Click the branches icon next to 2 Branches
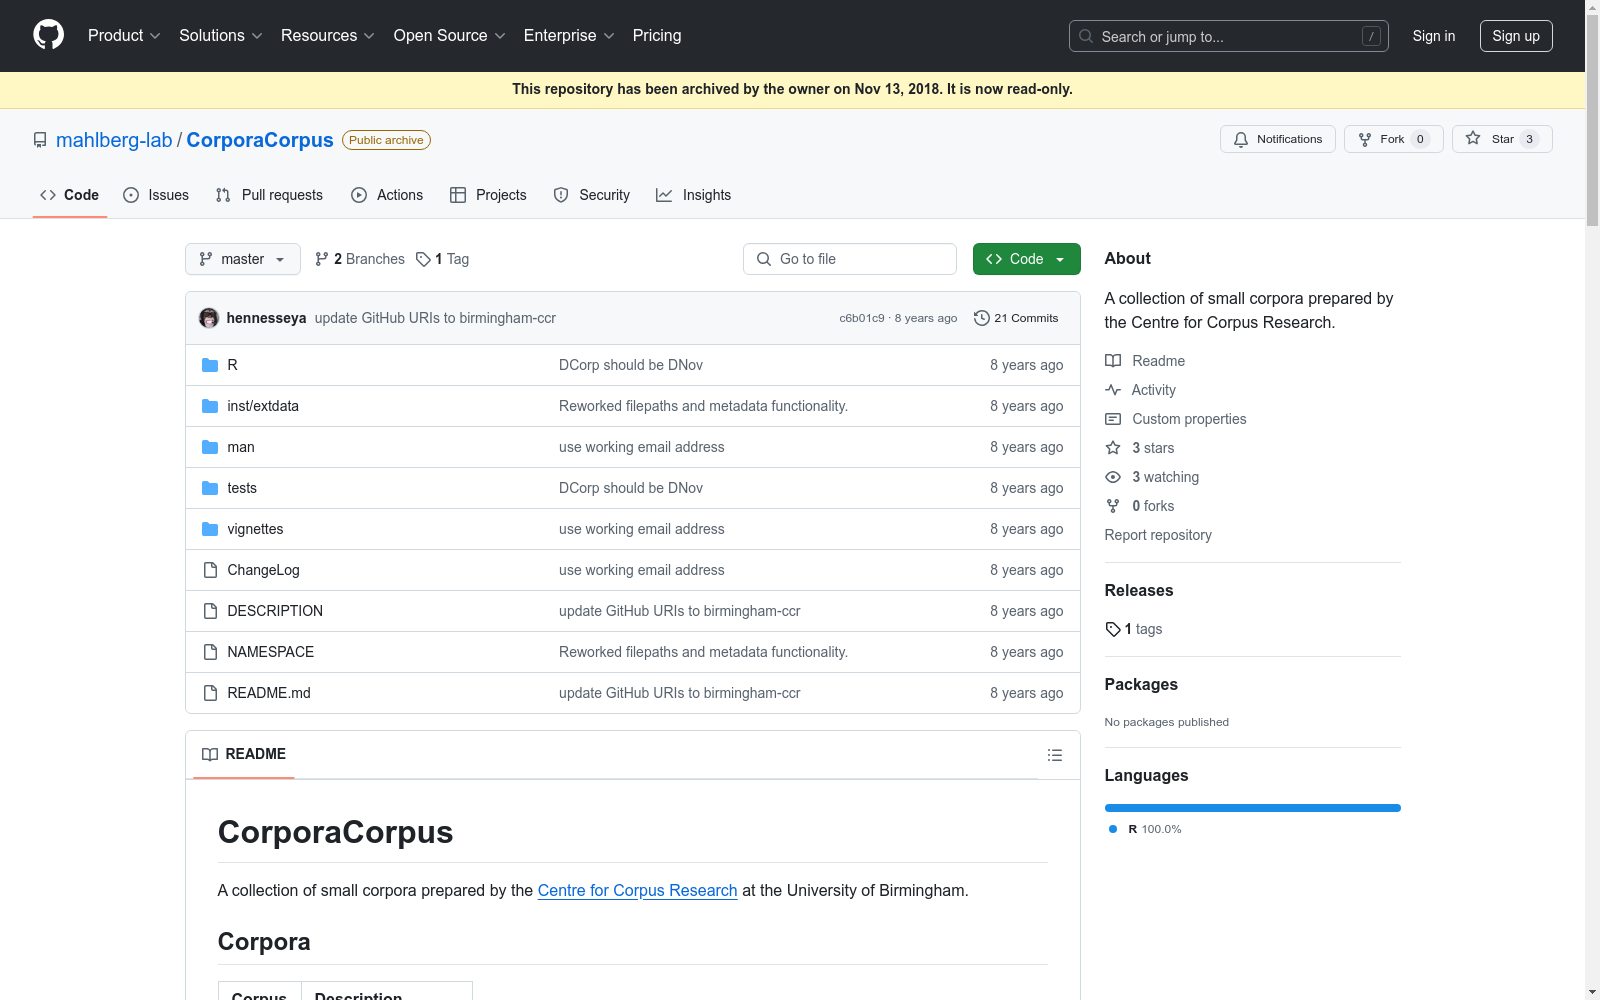This screenshot has height=1000, width=1600. click(x=322, y=259)
